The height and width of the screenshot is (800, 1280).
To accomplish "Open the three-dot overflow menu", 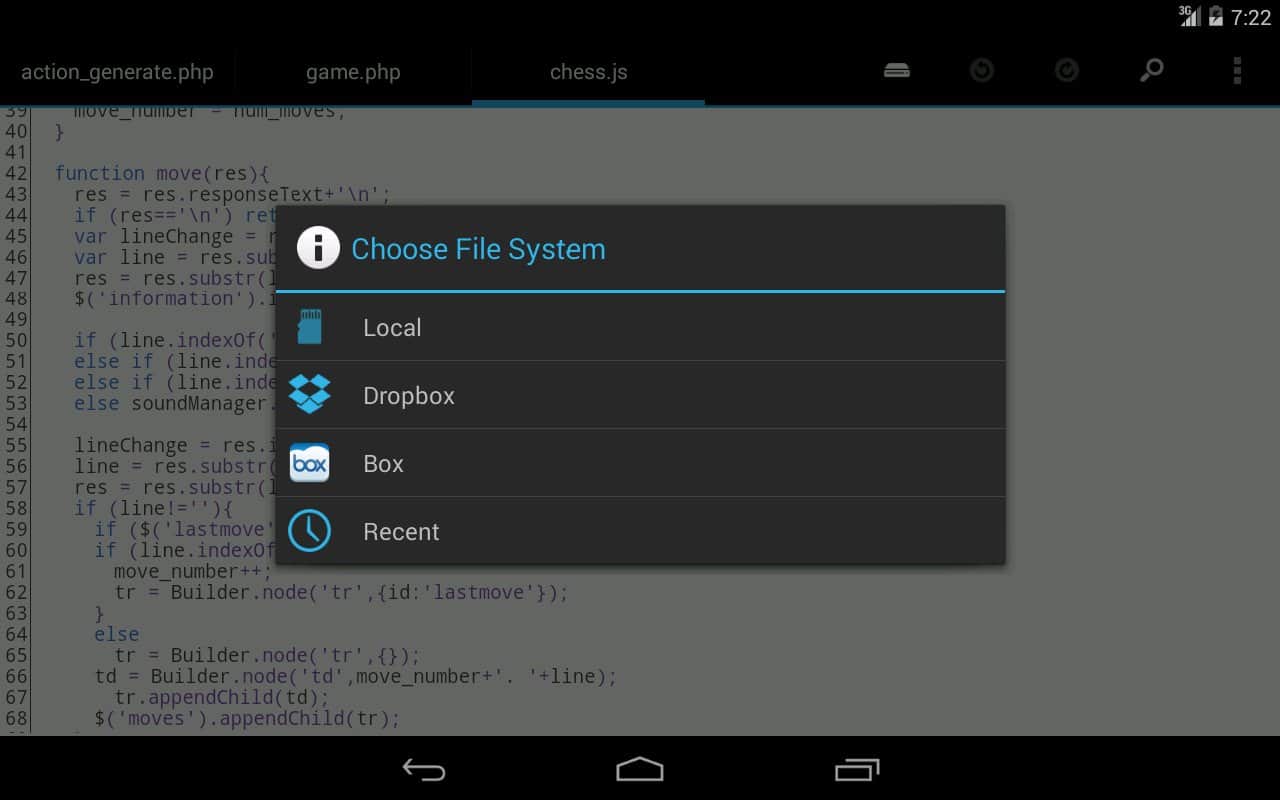I will [x=1237, y=71].
